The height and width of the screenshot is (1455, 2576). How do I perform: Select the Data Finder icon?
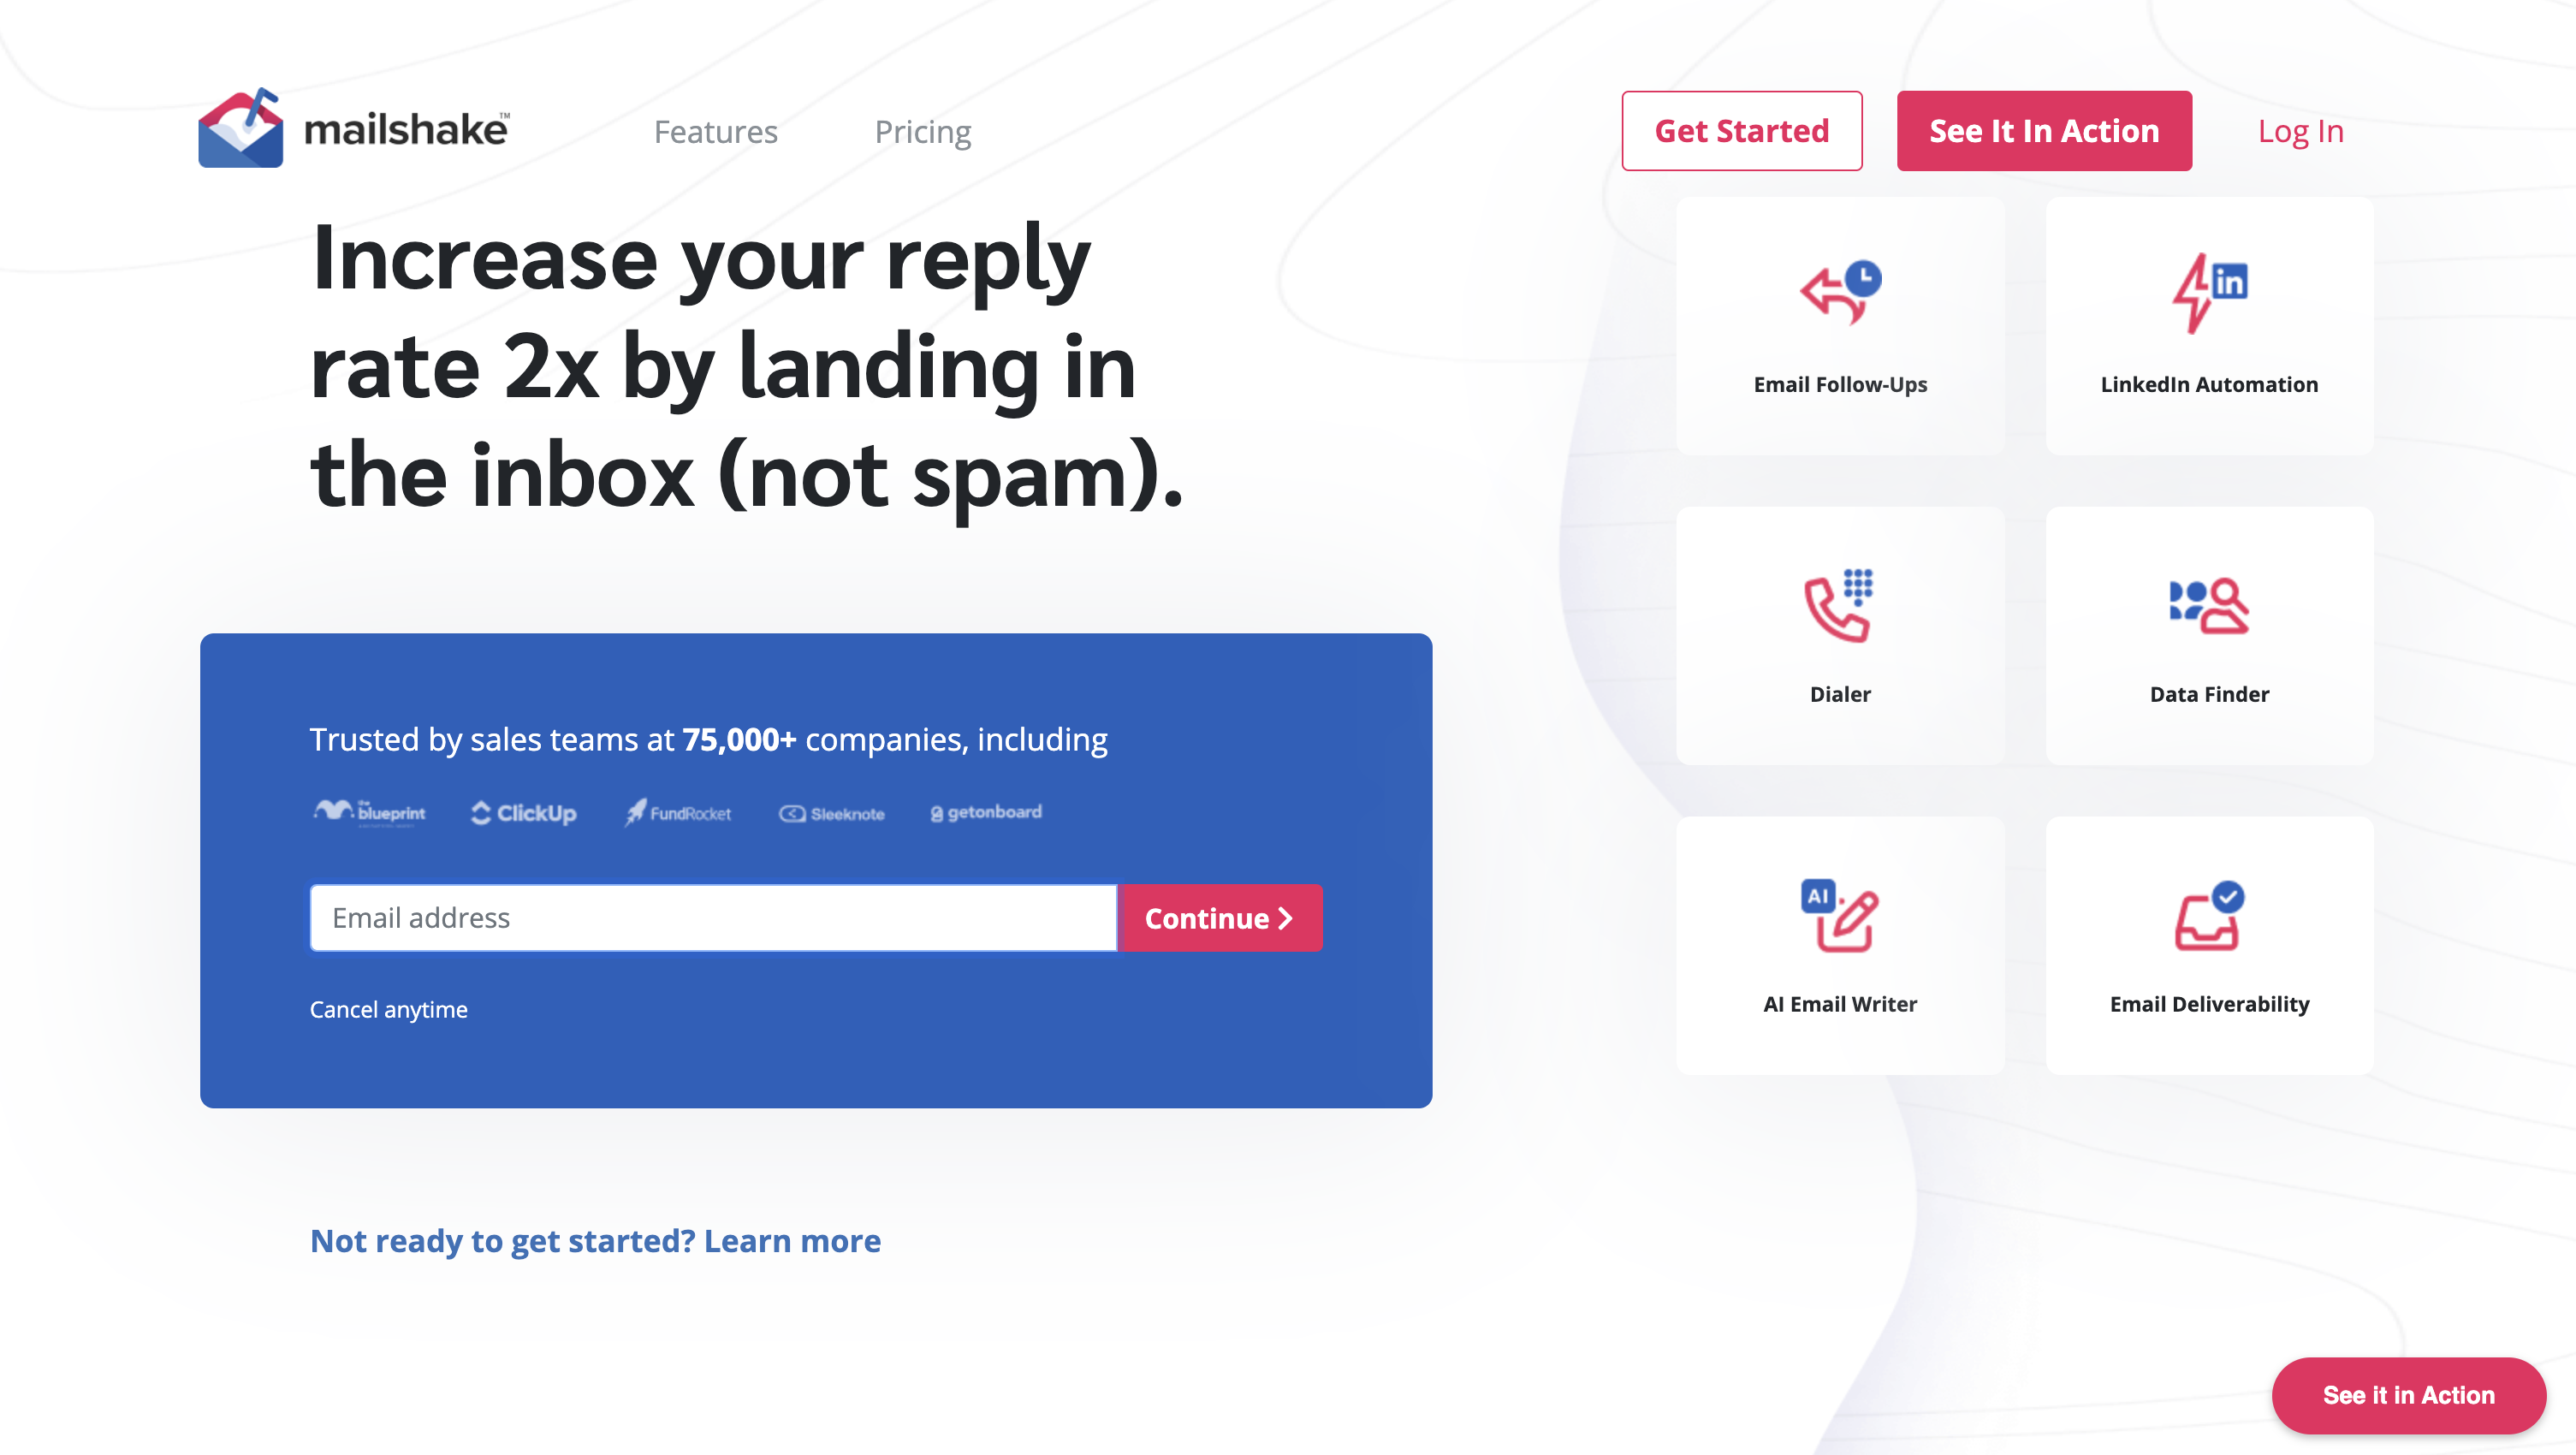pyautogui.click(x=2208, y=605)
